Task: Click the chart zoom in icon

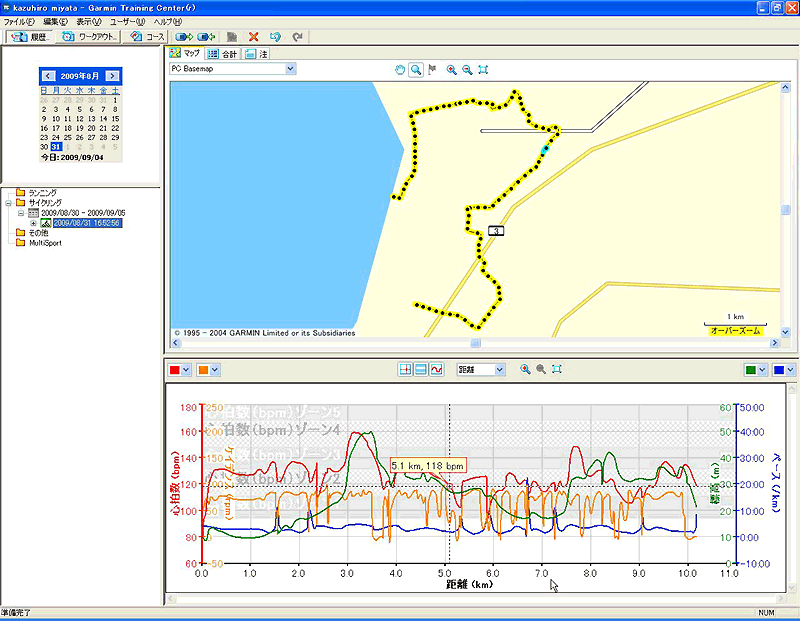Action: 525,369
